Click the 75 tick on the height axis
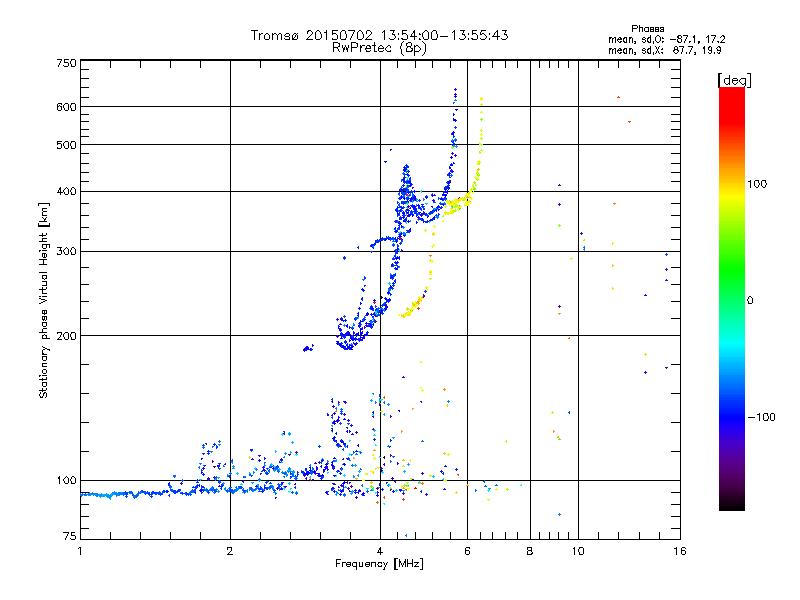This screenshot has height=600, width=800. [69, 539]
